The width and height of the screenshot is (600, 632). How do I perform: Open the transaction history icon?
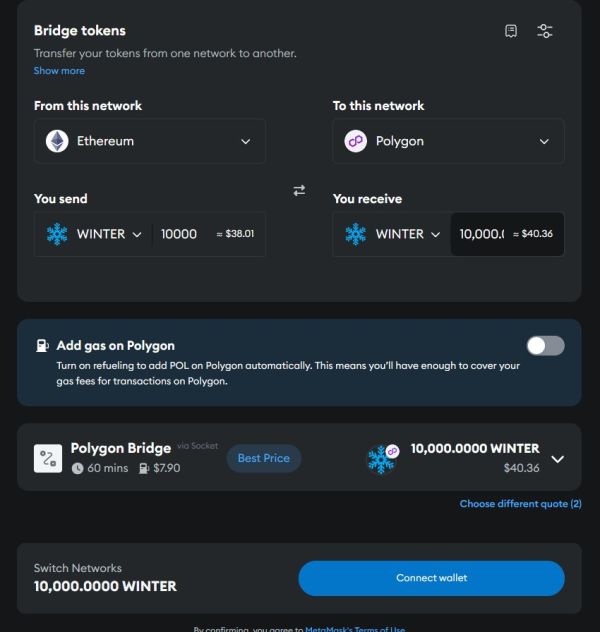[511, 31]
